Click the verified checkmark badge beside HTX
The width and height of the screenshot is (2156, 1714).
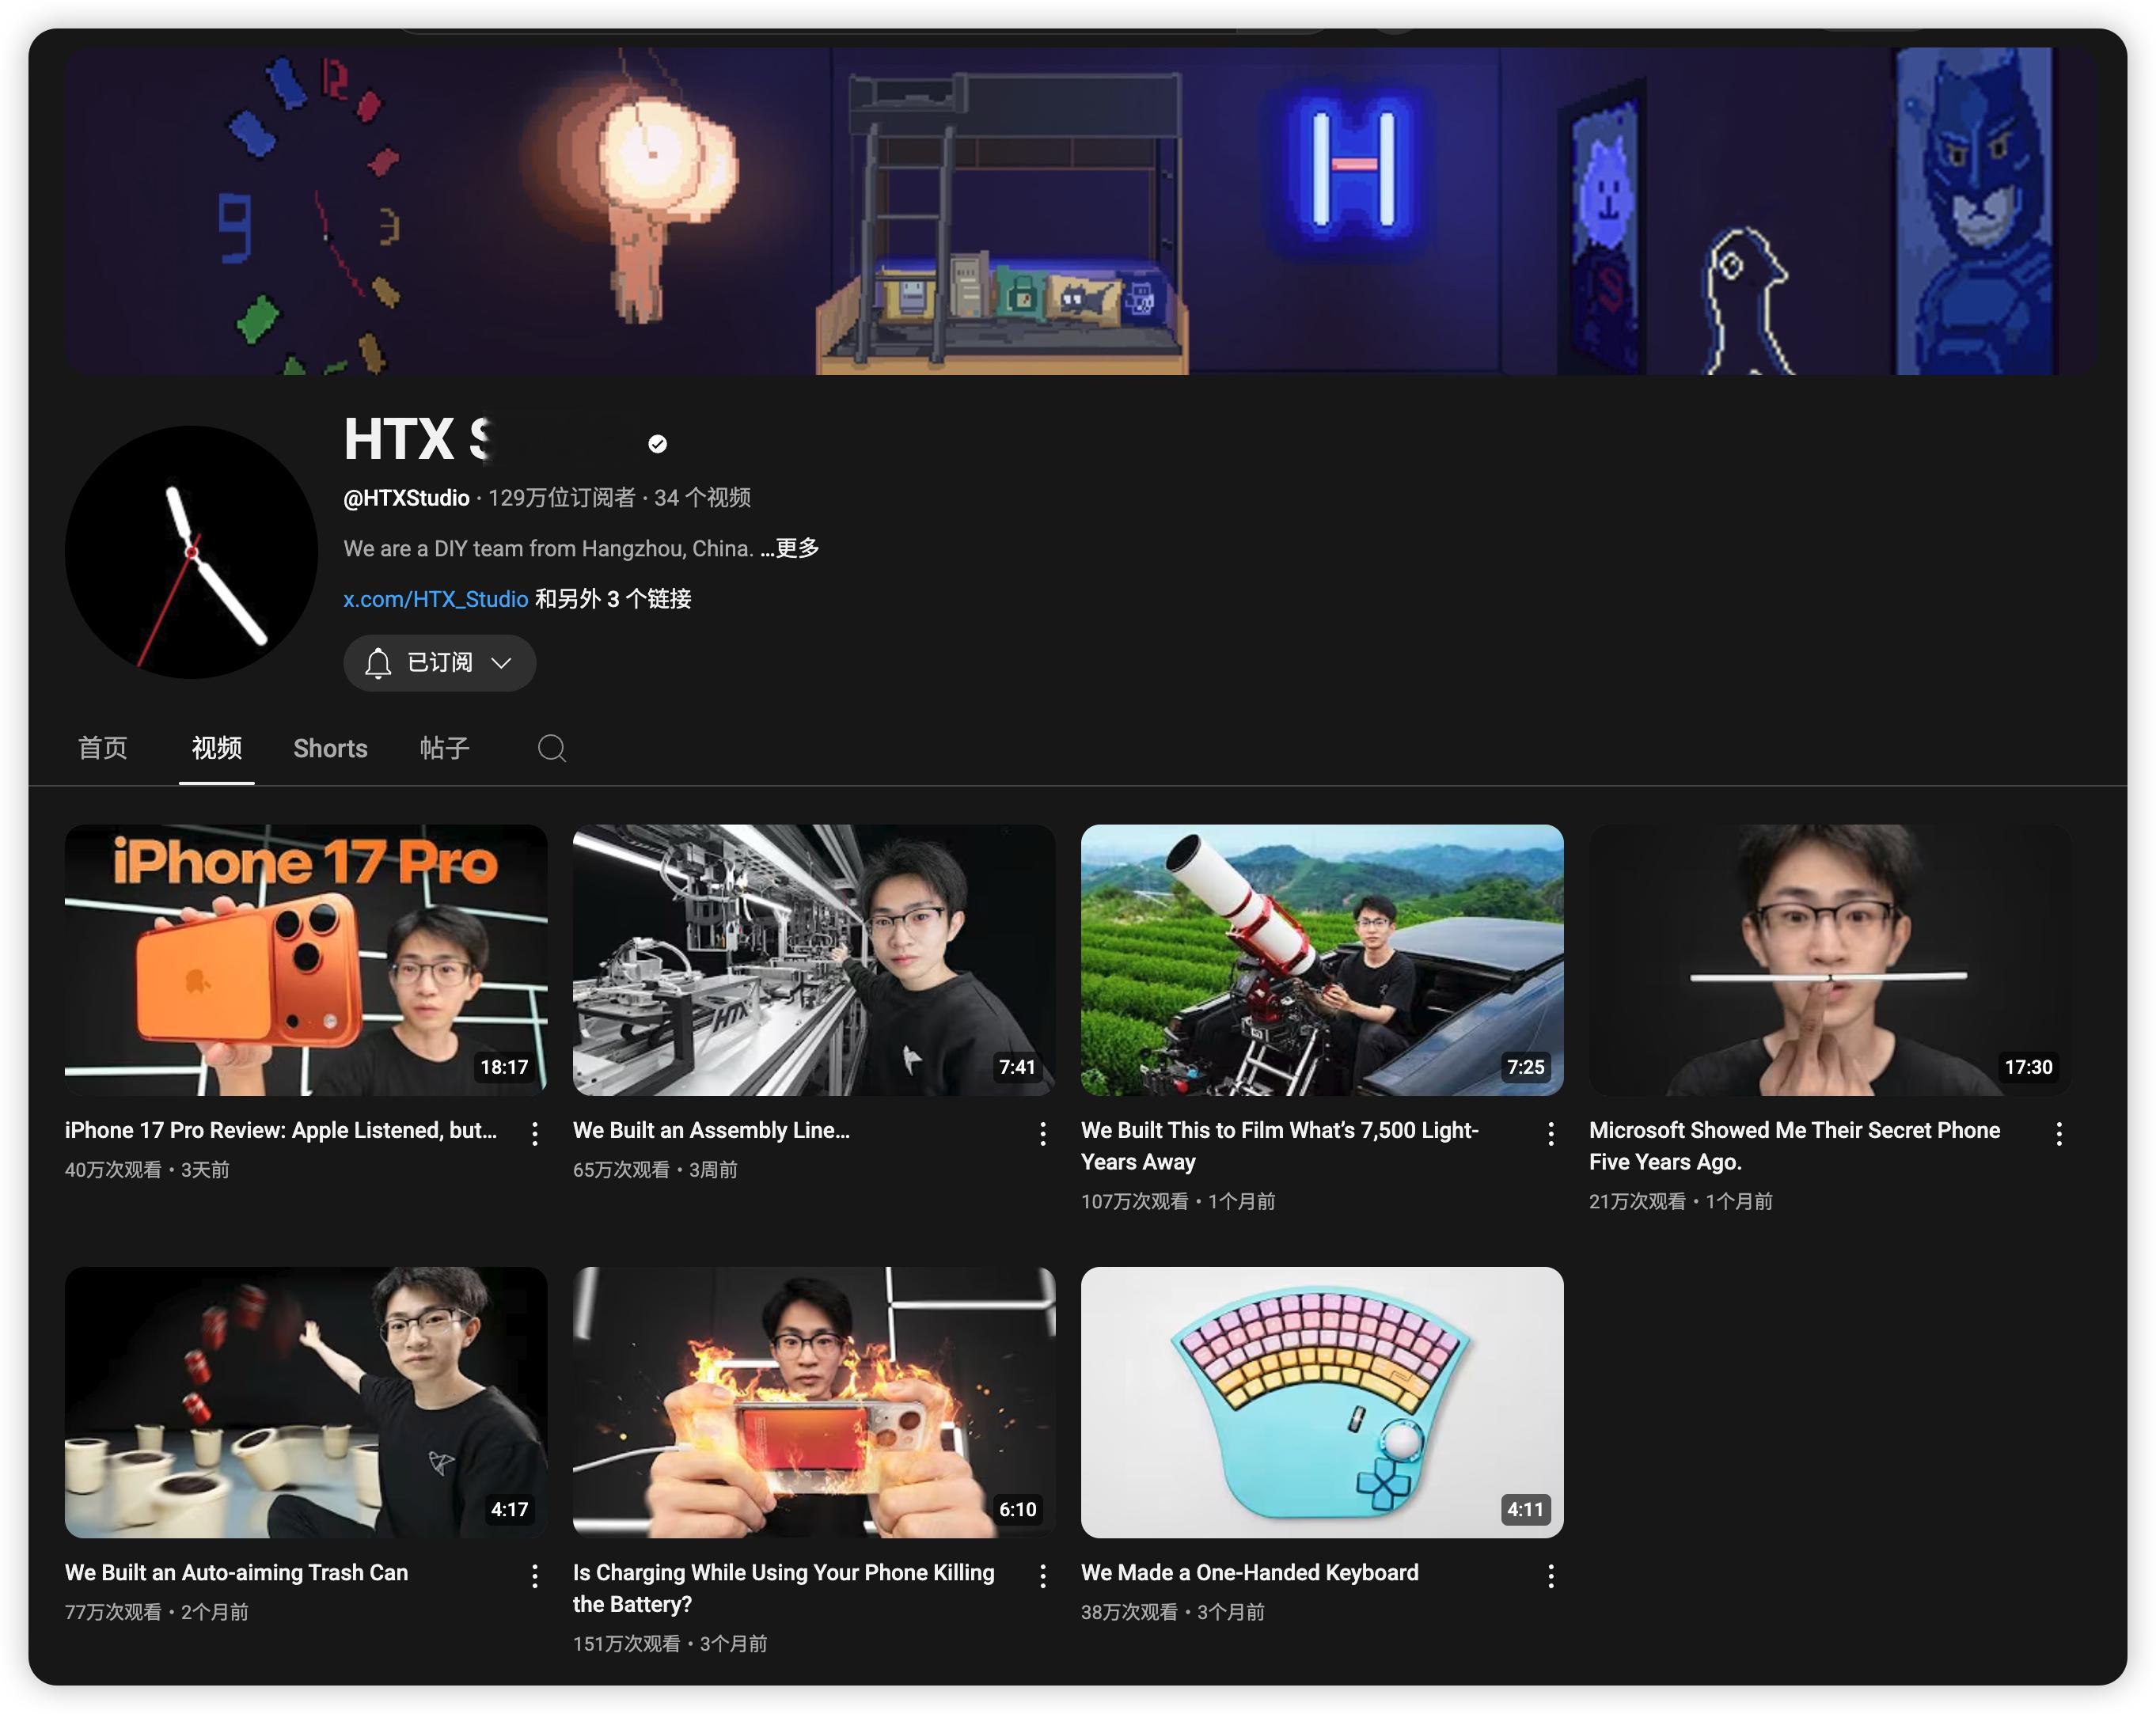(657, 444)
